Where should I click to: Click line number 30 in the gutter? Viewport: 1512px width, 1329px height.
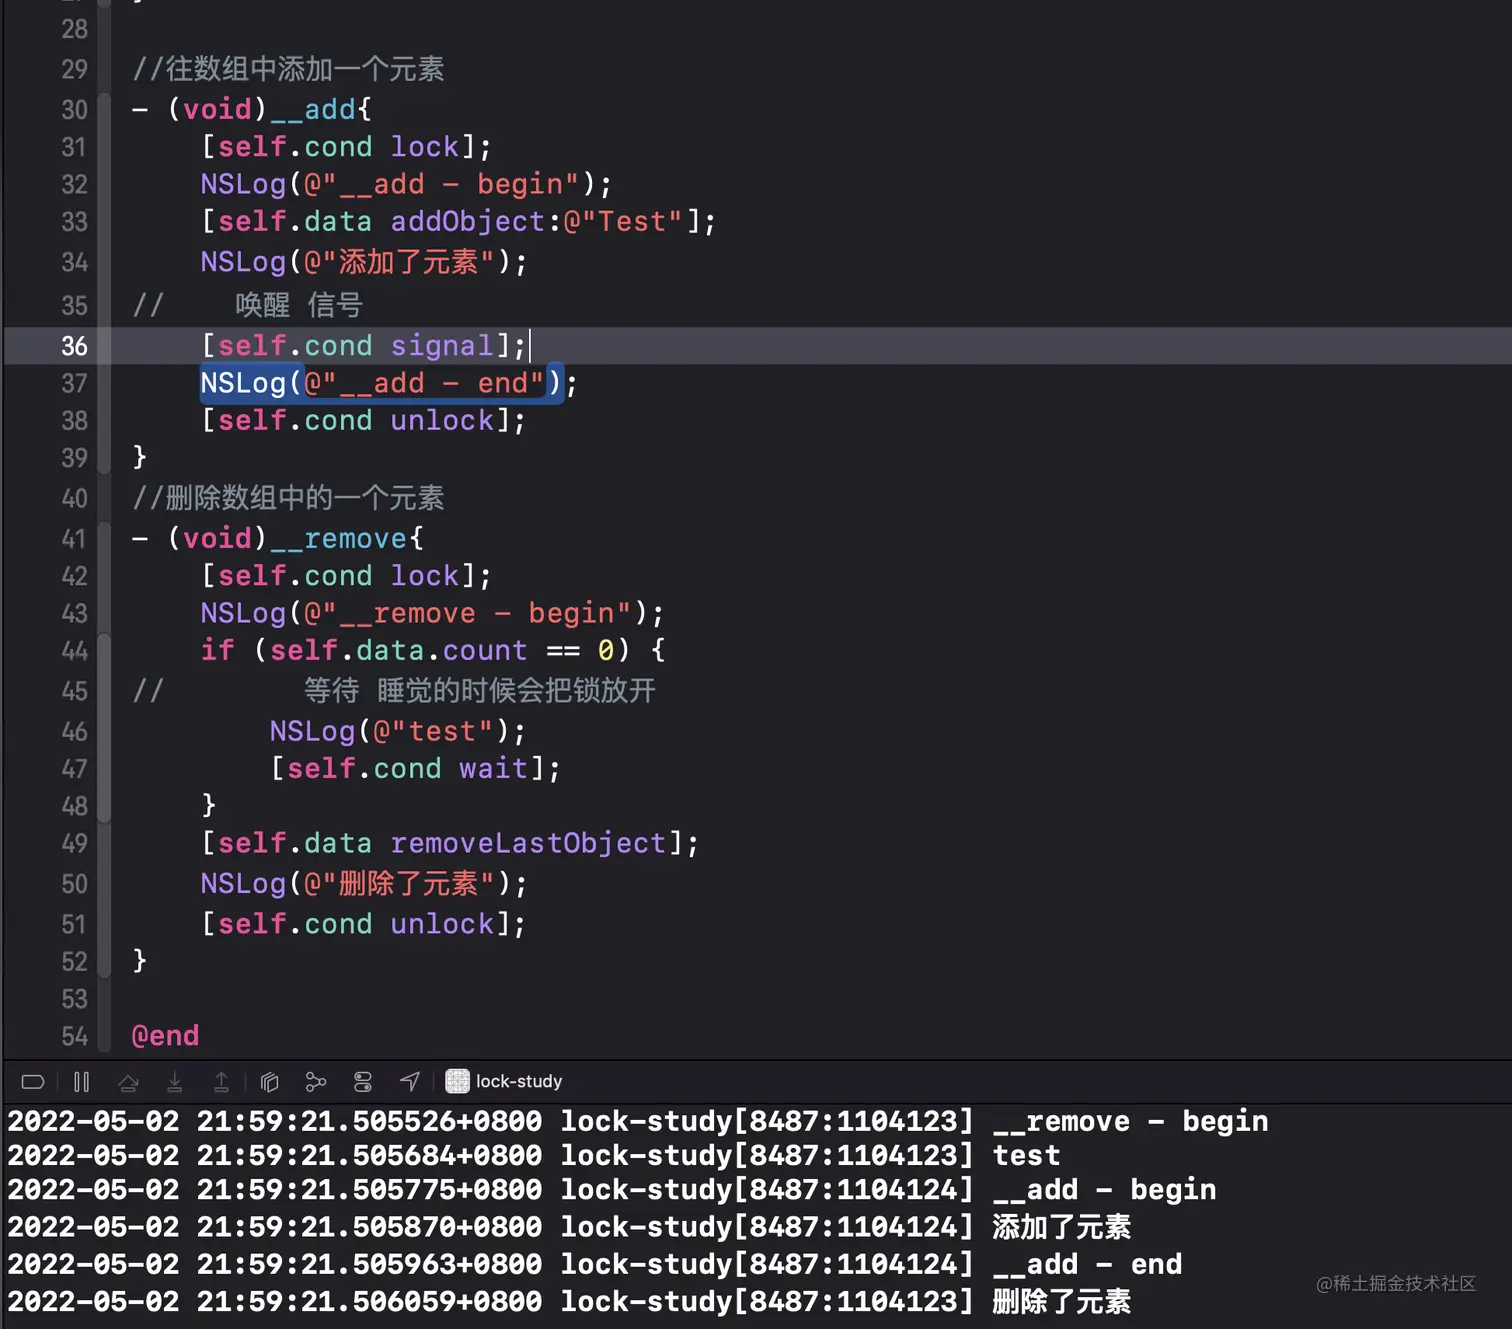pos(75,109)
